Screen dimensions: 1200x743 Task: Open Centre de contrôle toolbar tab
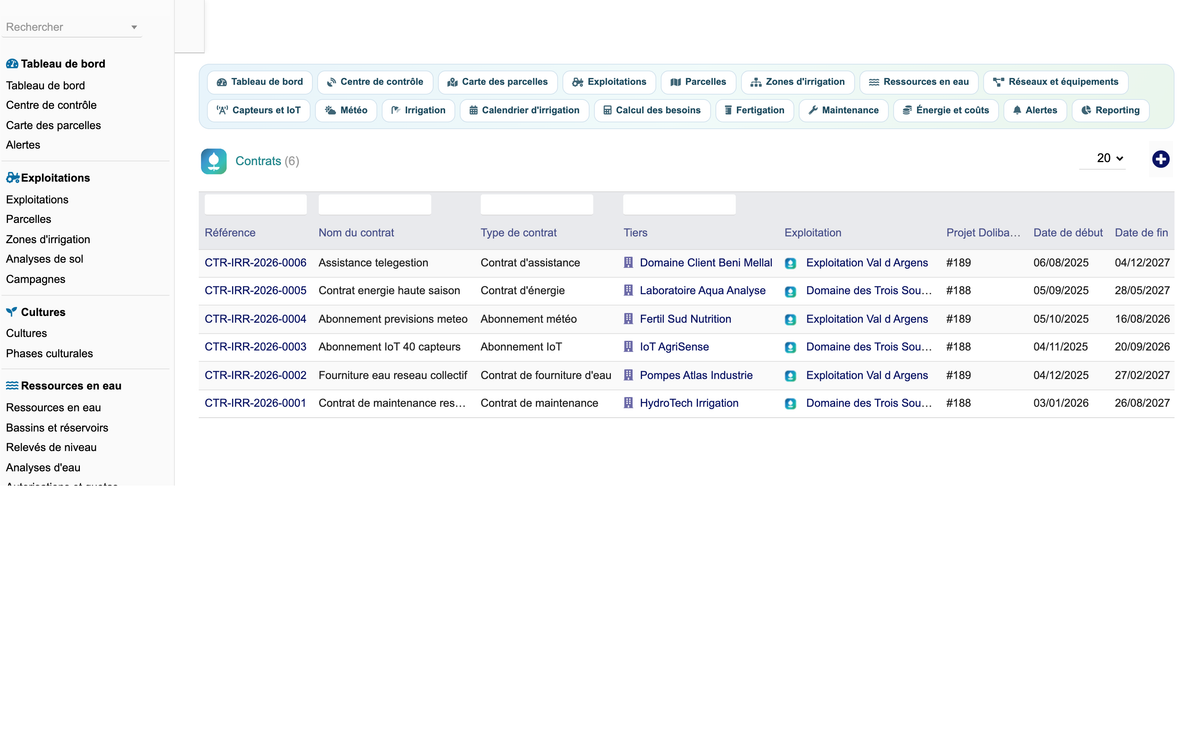click(375, 82)
